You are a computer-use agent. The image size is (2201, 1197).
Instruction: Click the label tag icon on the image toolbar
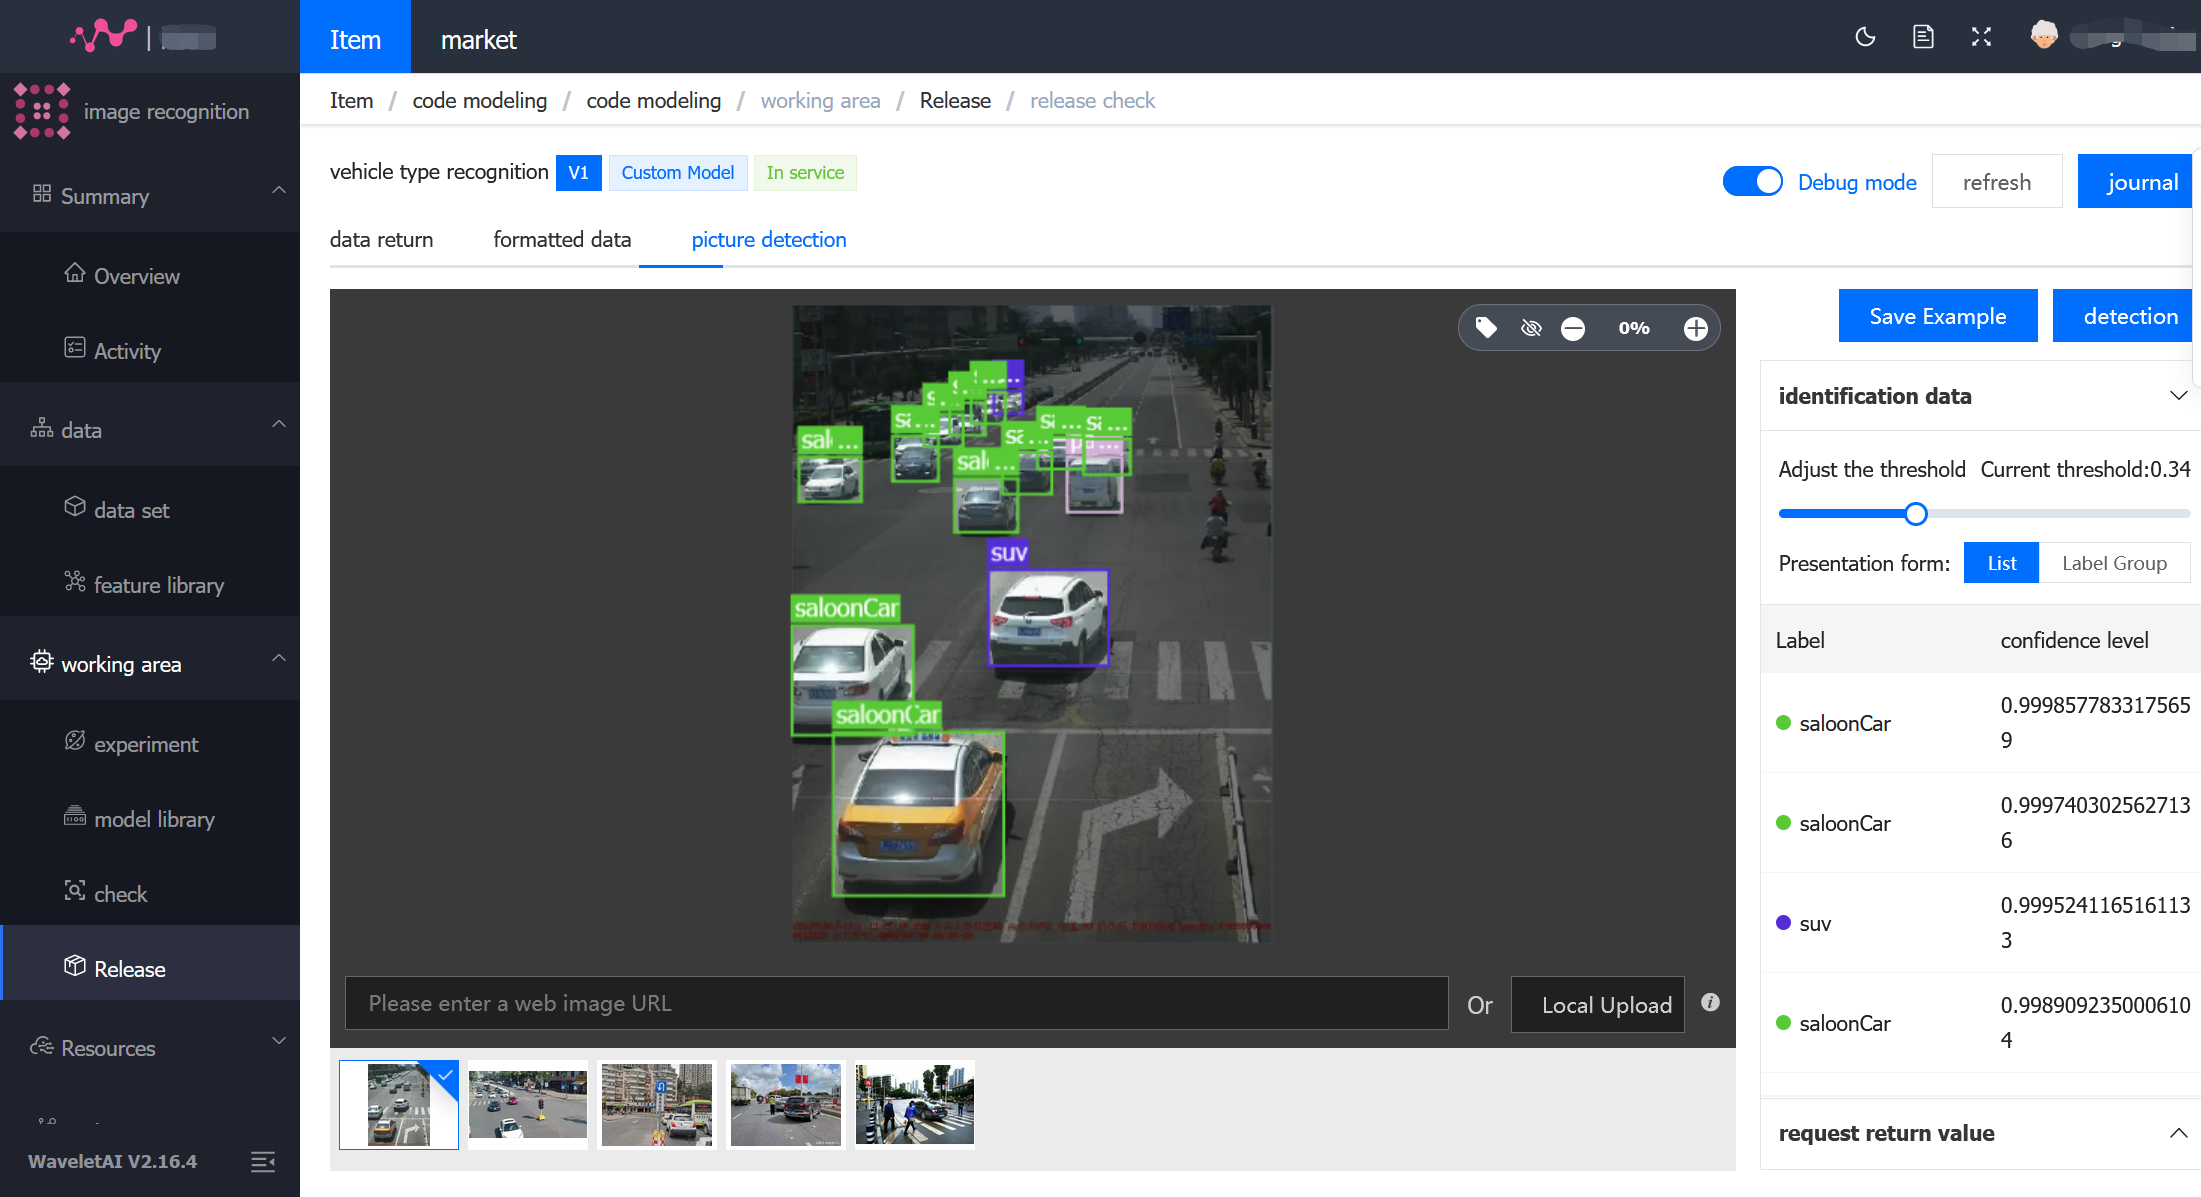coord(1486,327)
